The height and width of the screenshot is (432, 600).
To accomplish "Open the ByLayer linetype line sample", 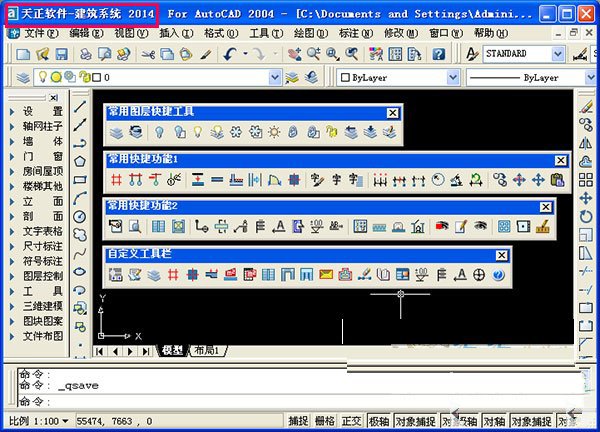I will point(494,78).
